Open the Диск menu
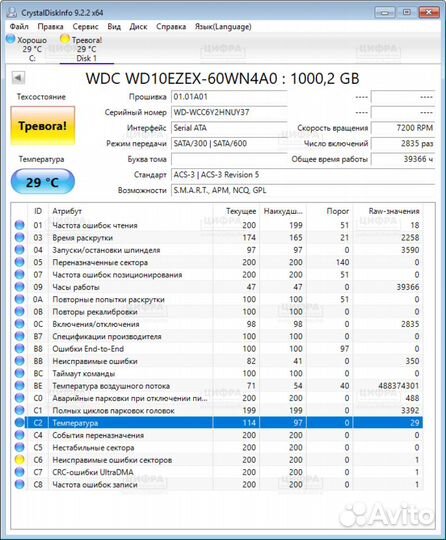The image size is (446, 540). (138, 27)
